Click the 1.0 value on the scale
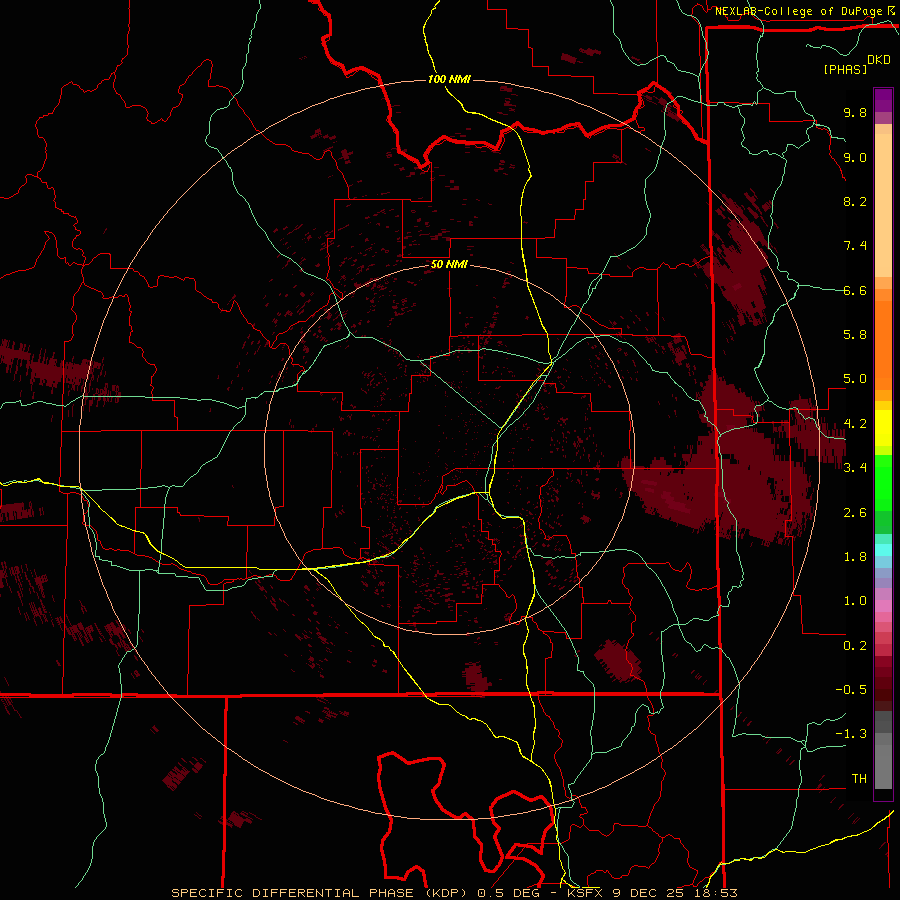Screen dimensions: 900x900 [x=855, y=601]
